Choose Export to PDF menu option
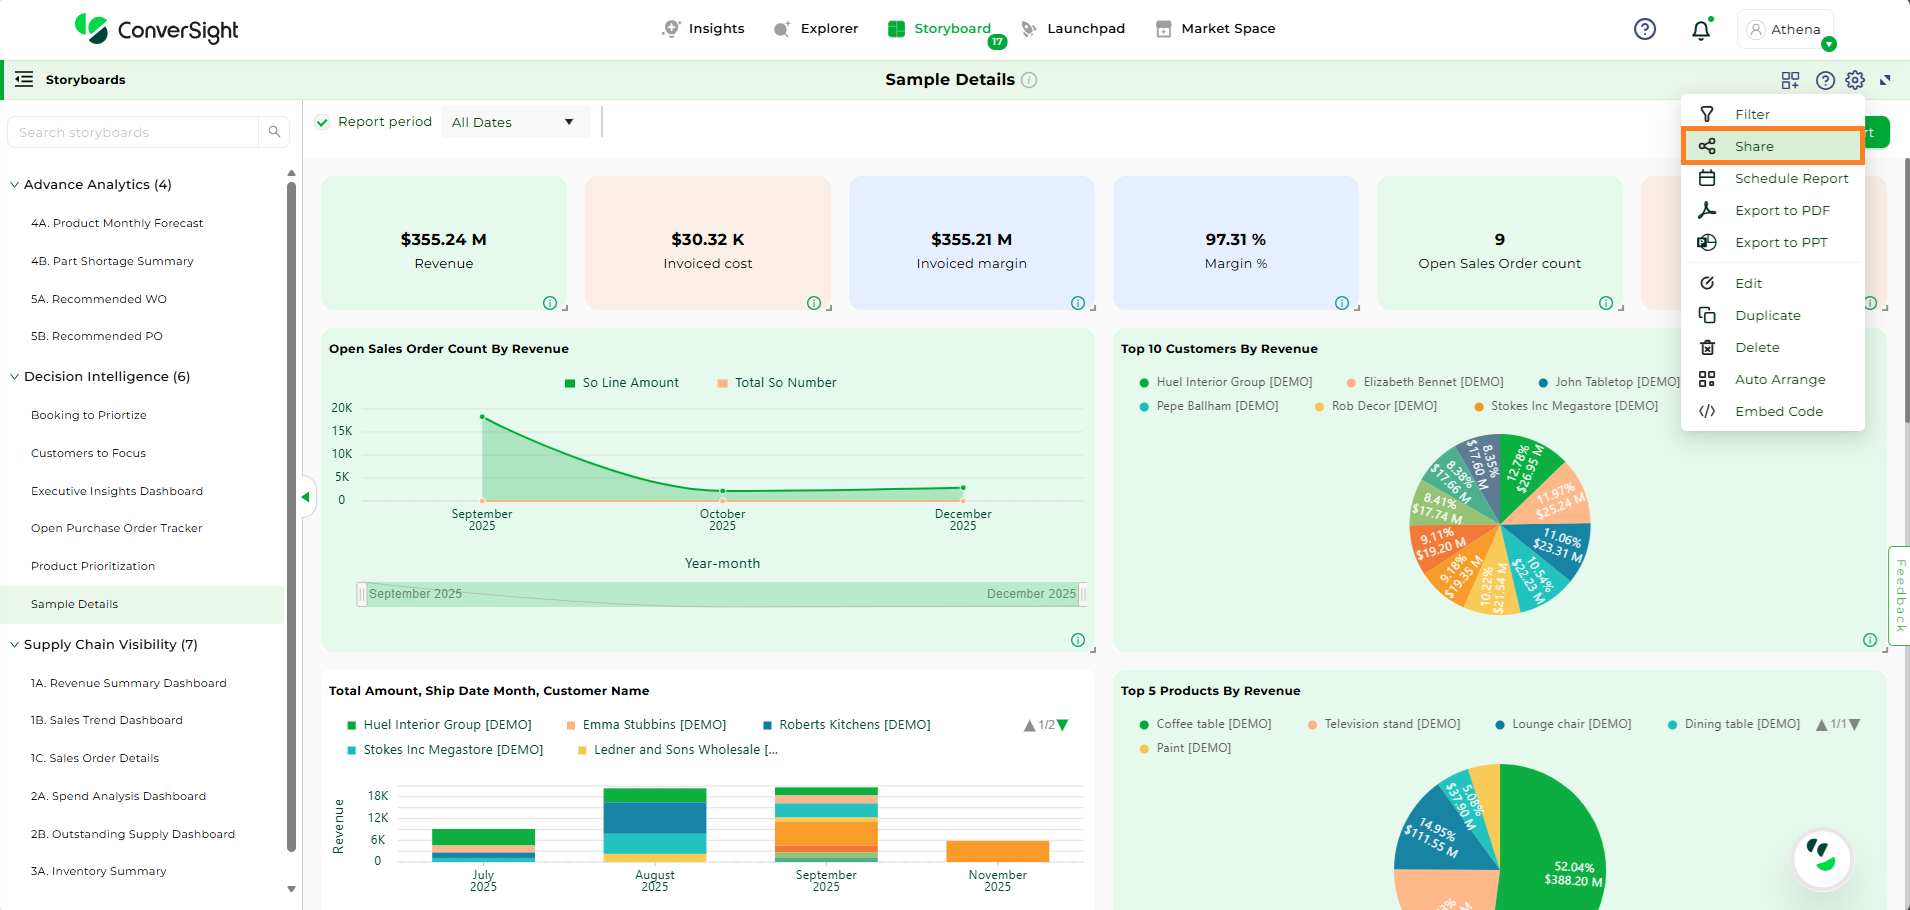1910x910 pixels. point(1781,210)
